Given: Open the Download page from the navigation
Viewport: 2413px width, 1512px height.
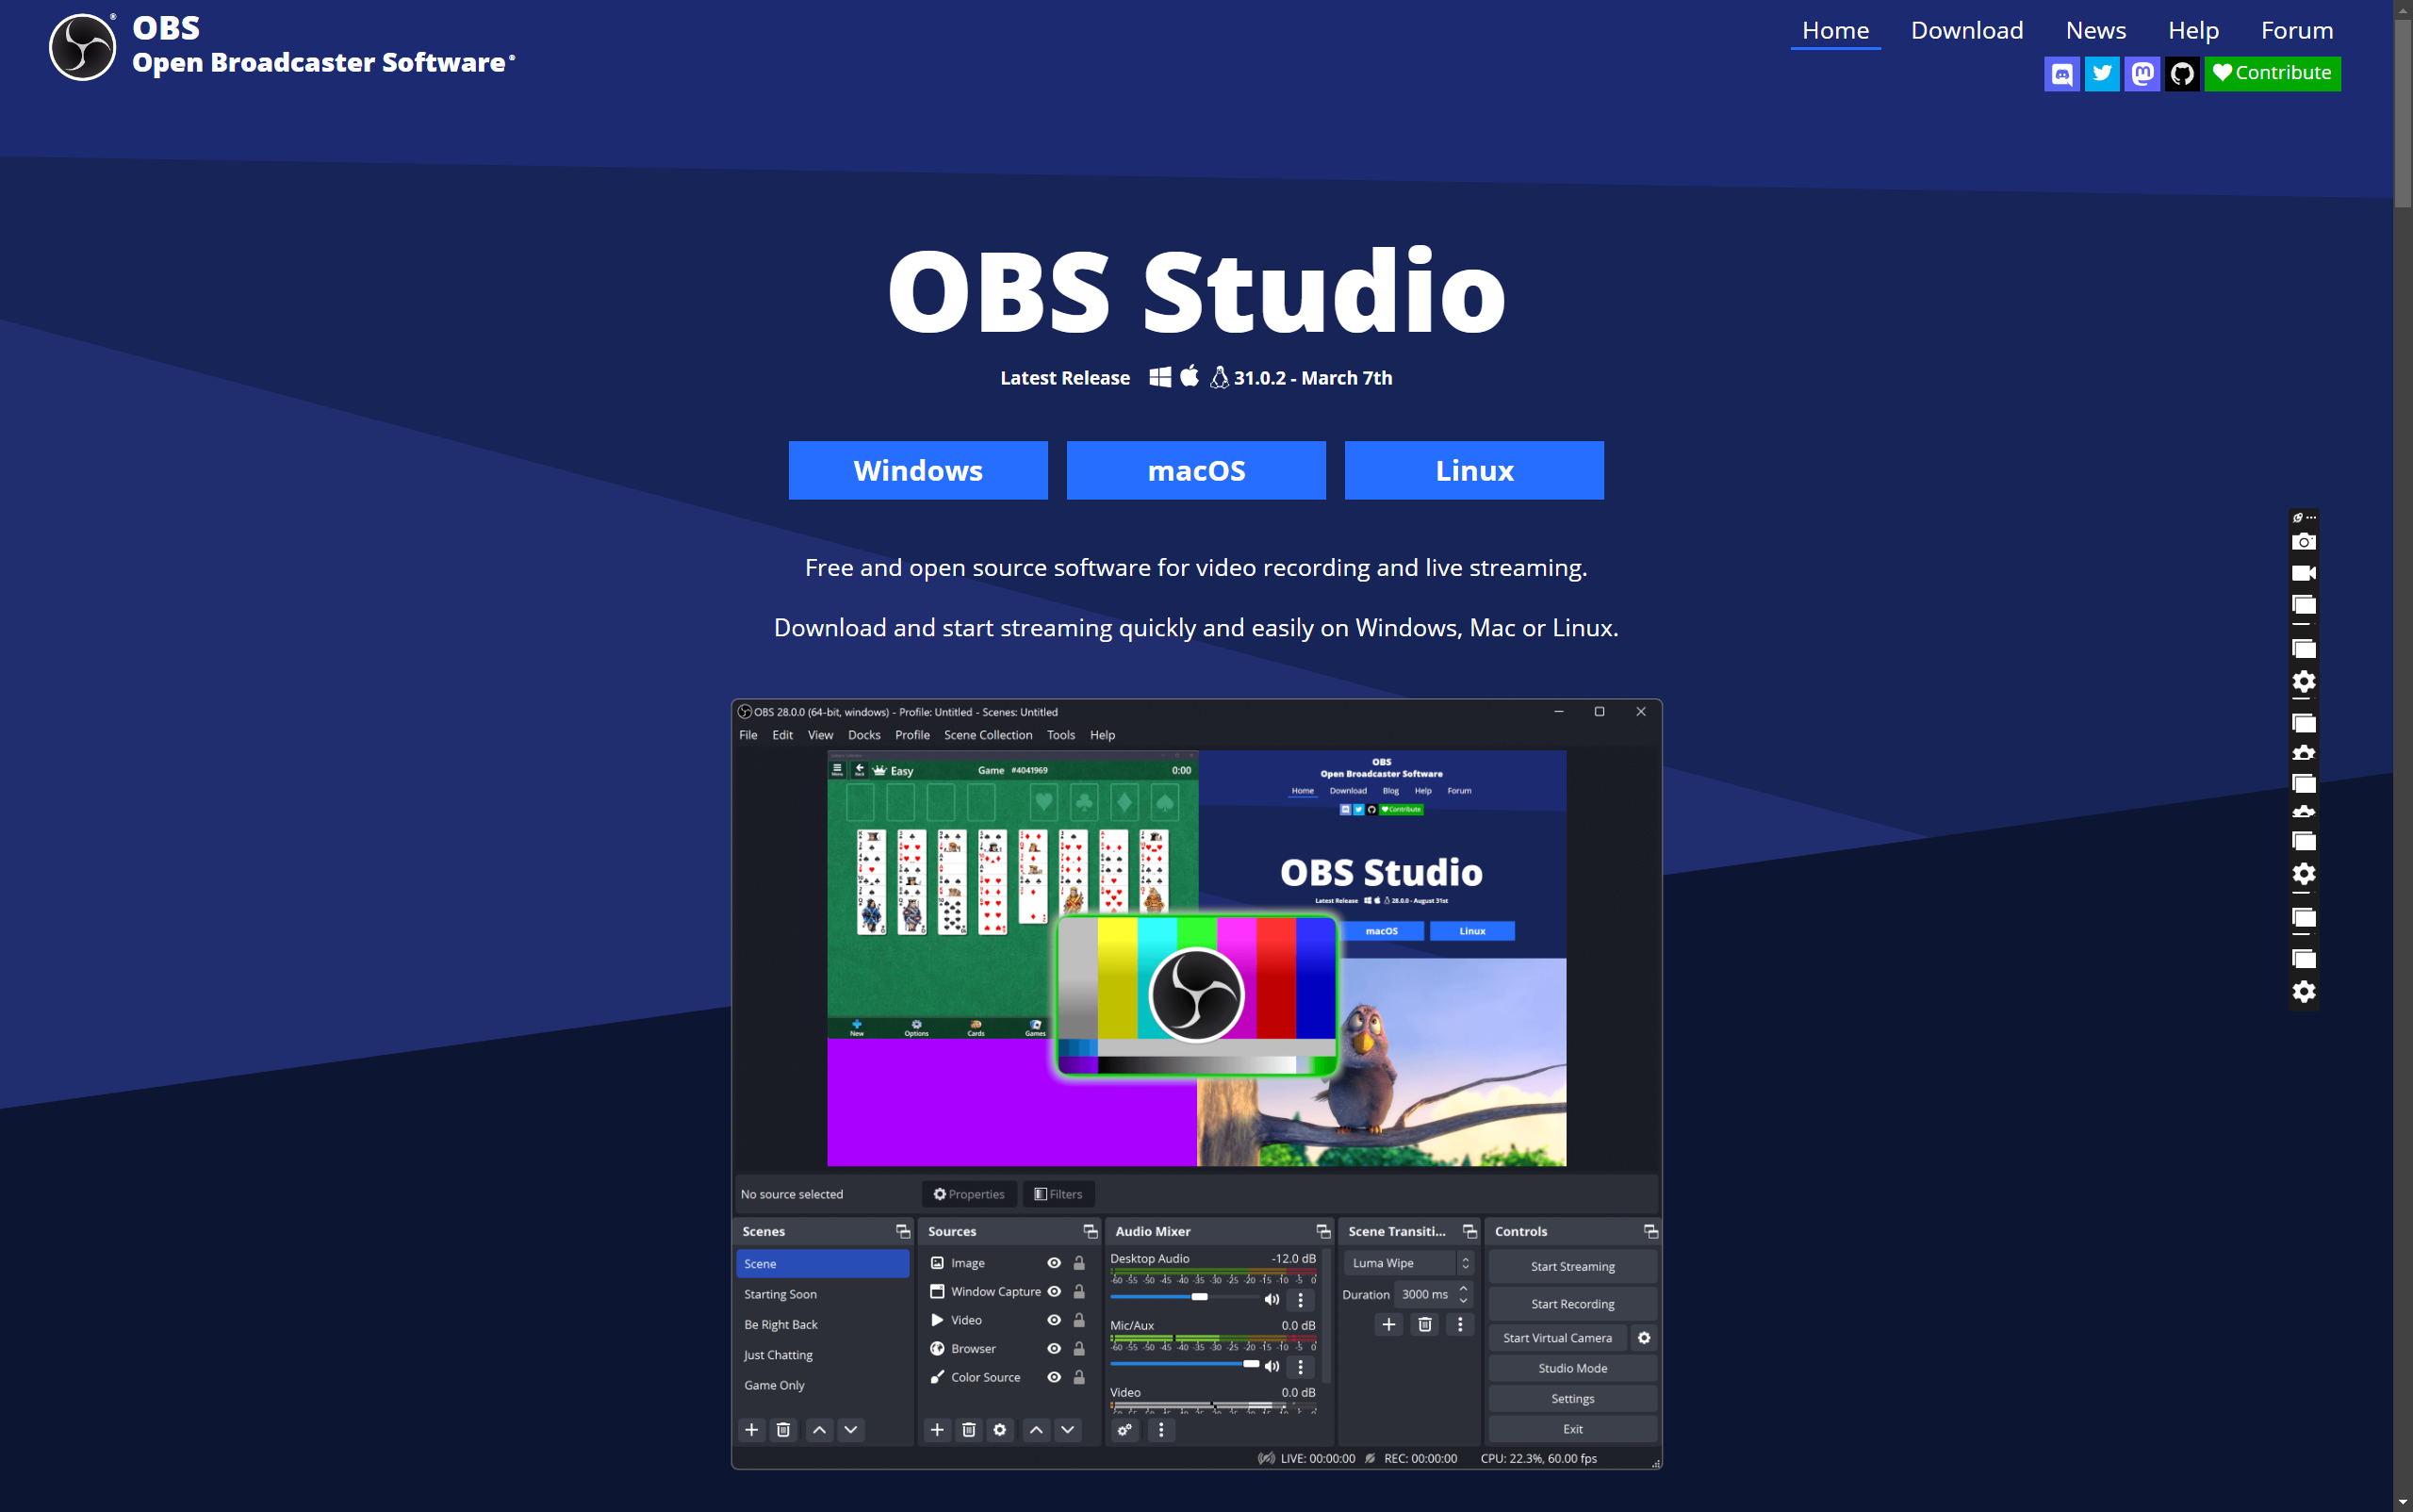Looking at the screenshot, I should (1965, 30).
